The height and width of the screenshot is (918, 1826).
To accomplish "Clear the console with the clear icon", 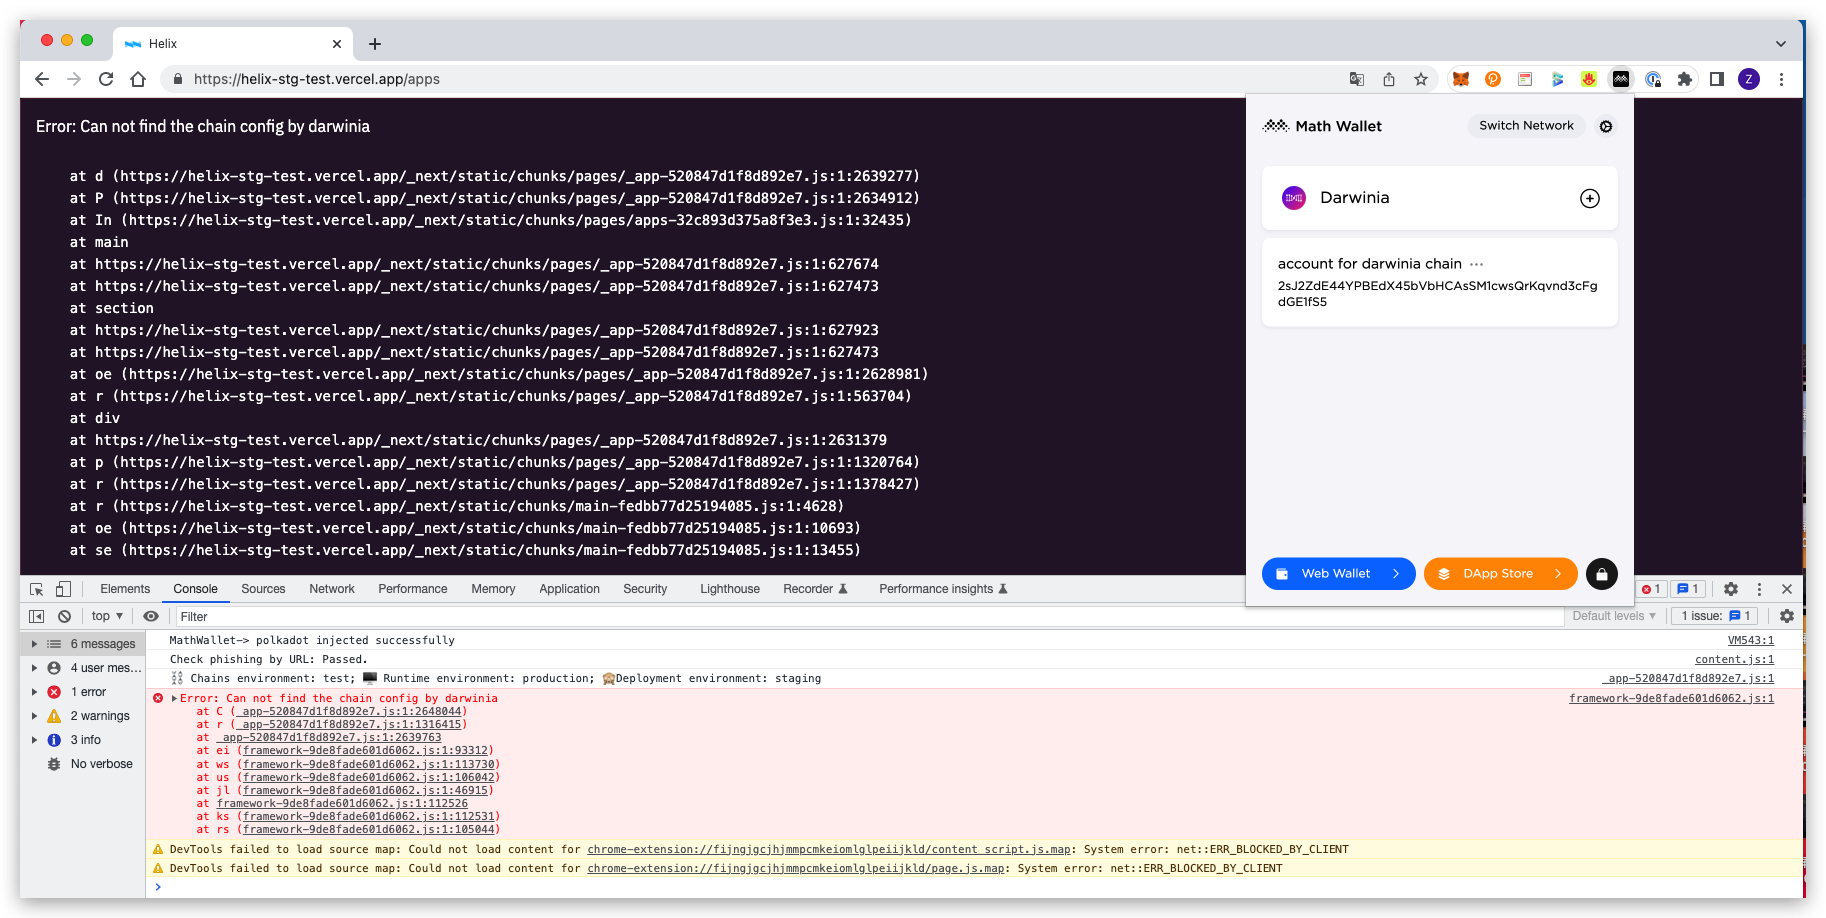I will click(64, 615).
